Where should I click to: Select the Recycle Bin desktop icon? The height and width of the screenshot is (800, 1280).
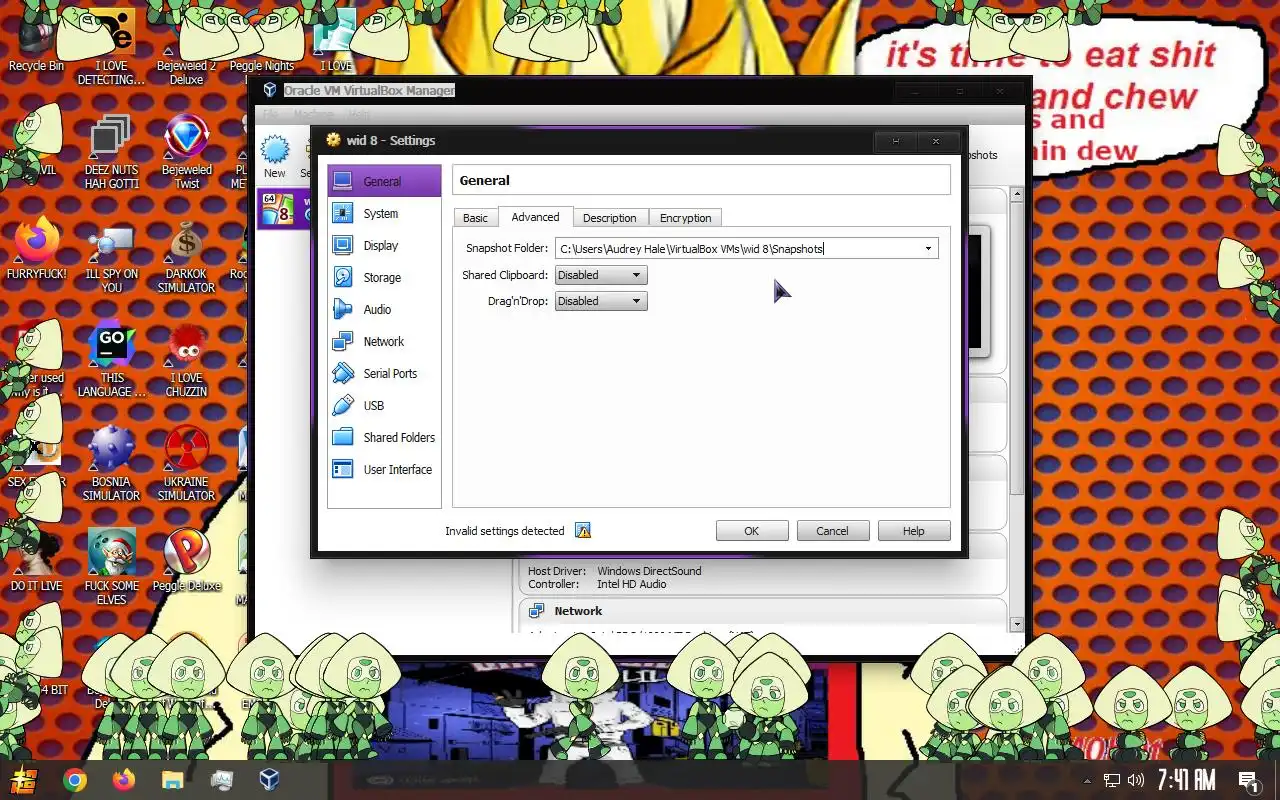pyautogui.click(x=36, y=40)
